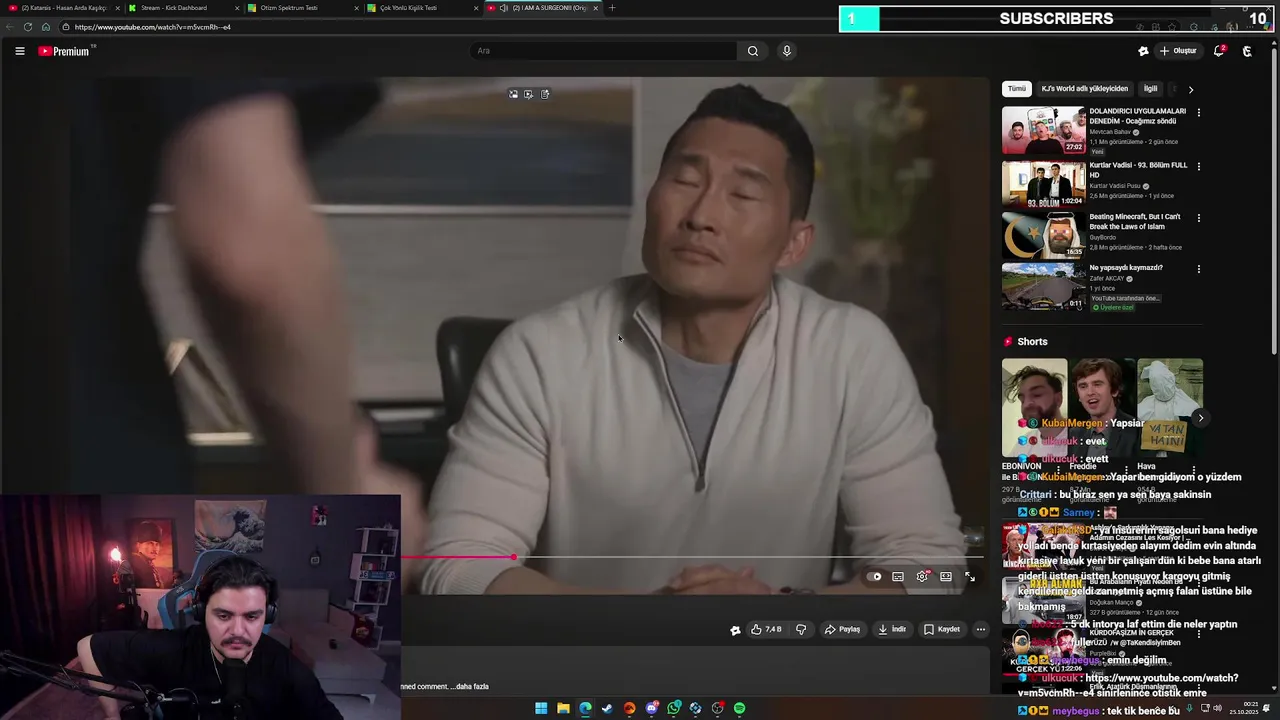The height and width of the screenshot is (720, 1280).
Task: Open the notifications bell
Action: coord(1219,51)
